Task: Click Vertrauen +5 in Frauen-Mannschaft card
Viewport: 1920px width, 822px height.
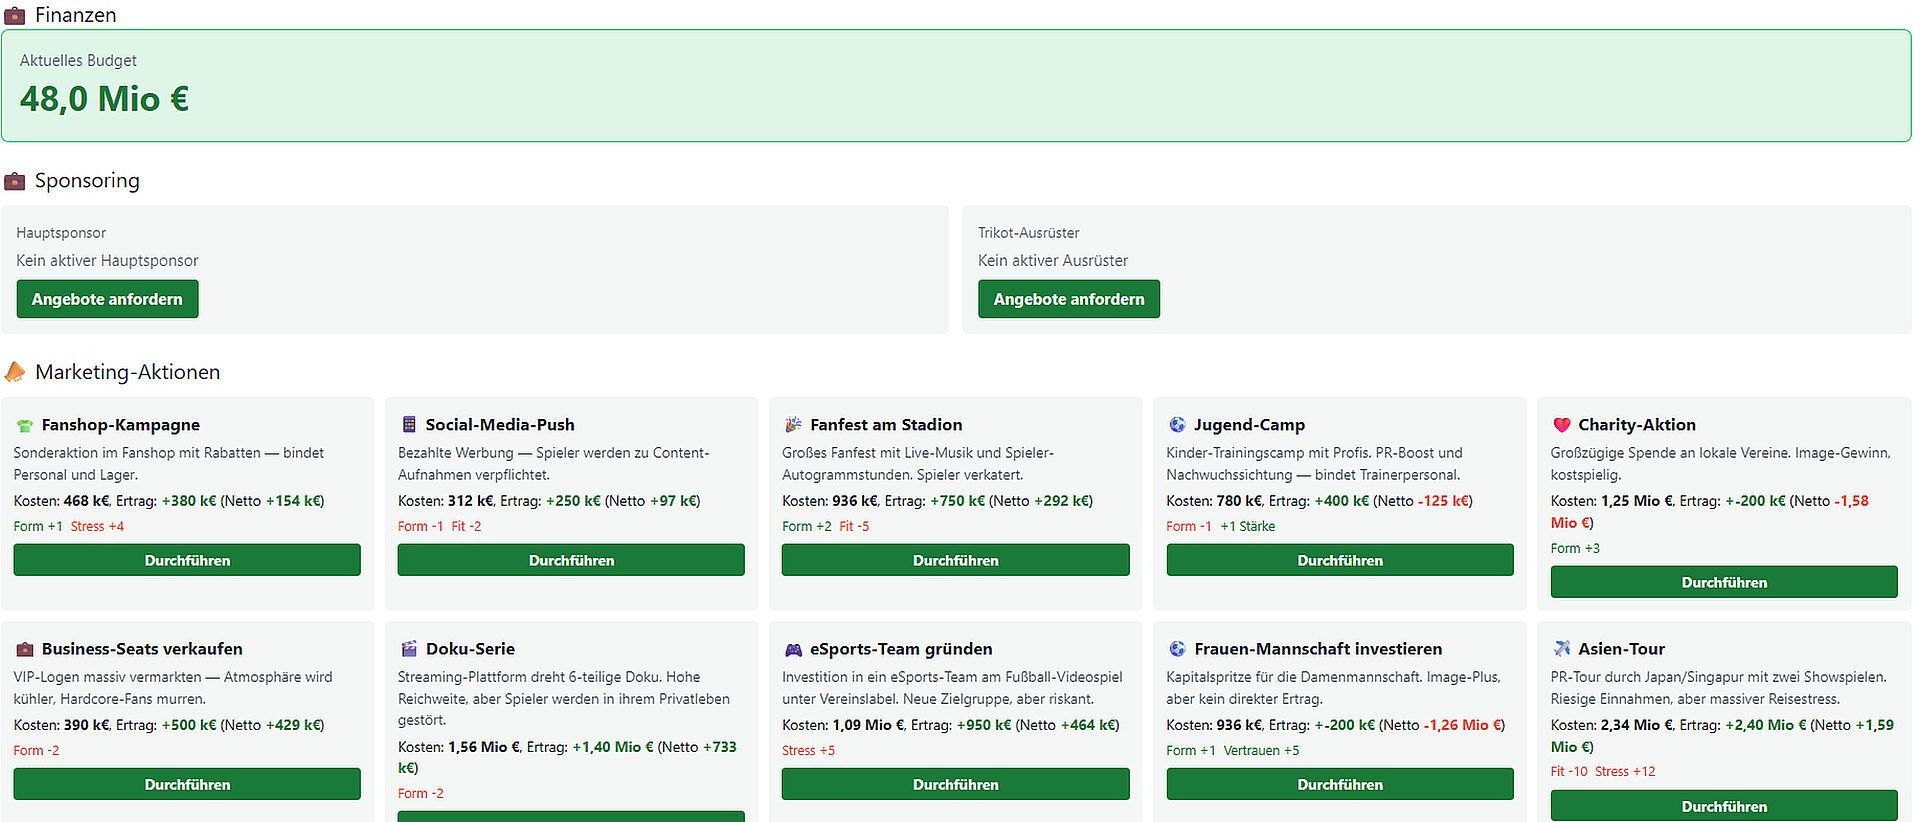Action: point(1261,751)
